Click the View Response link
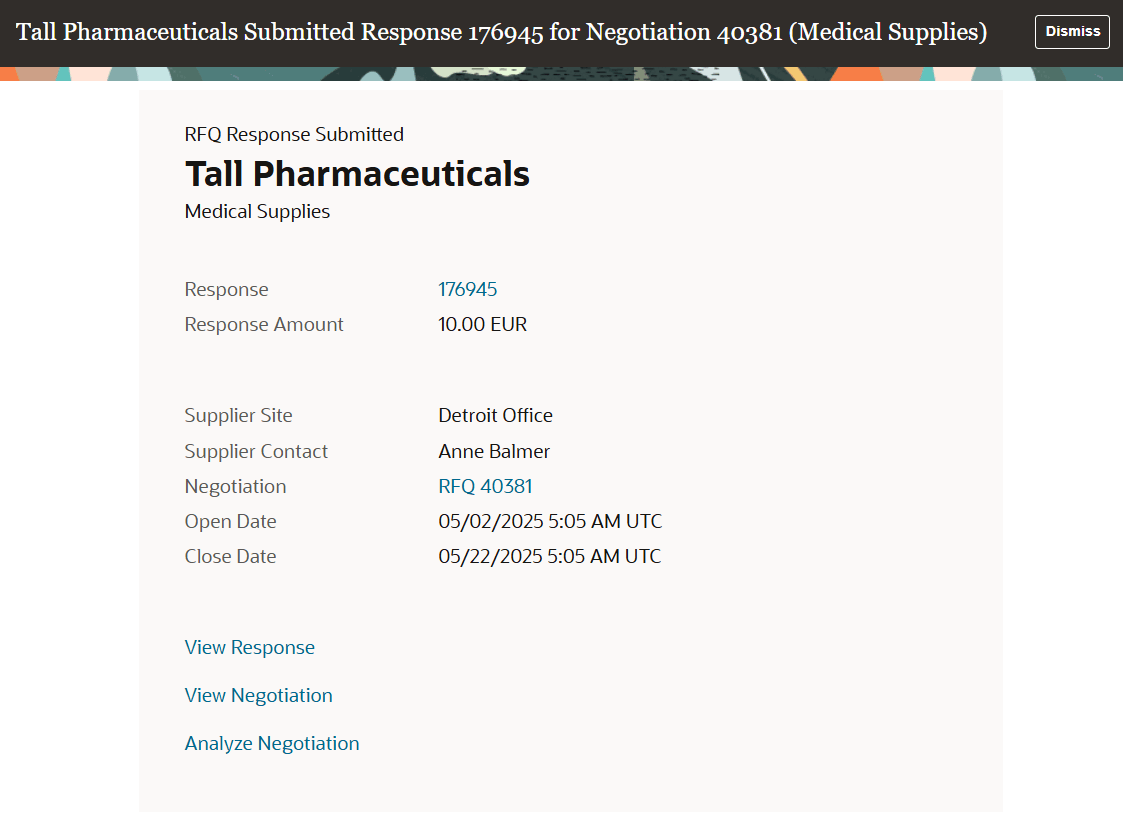Viewport: 1123px width, 835px height. point(249,647)
